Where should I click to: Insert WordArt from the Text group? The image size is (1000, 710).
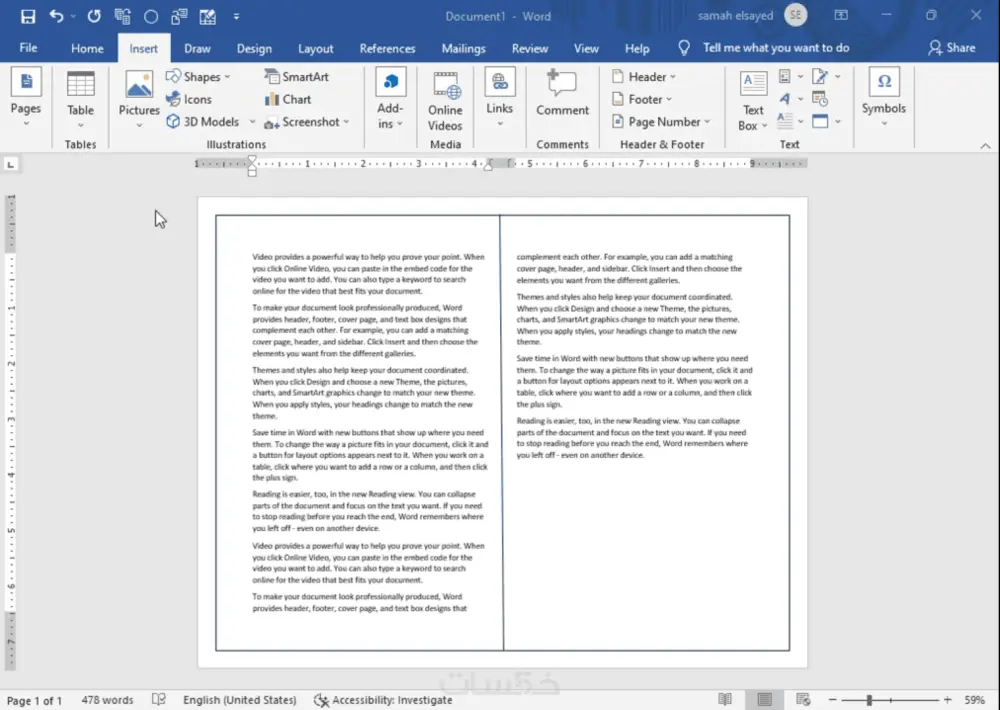coord(784,98)
